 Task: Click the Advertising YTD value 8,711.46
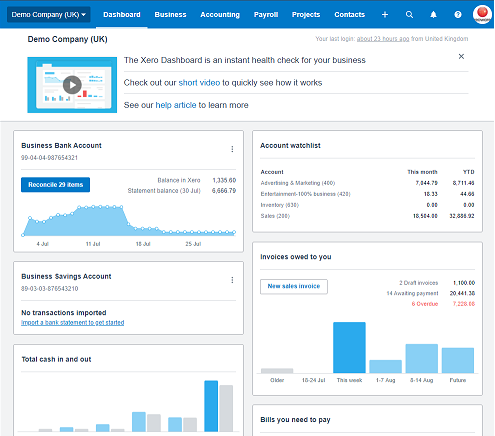click(463, 183)
